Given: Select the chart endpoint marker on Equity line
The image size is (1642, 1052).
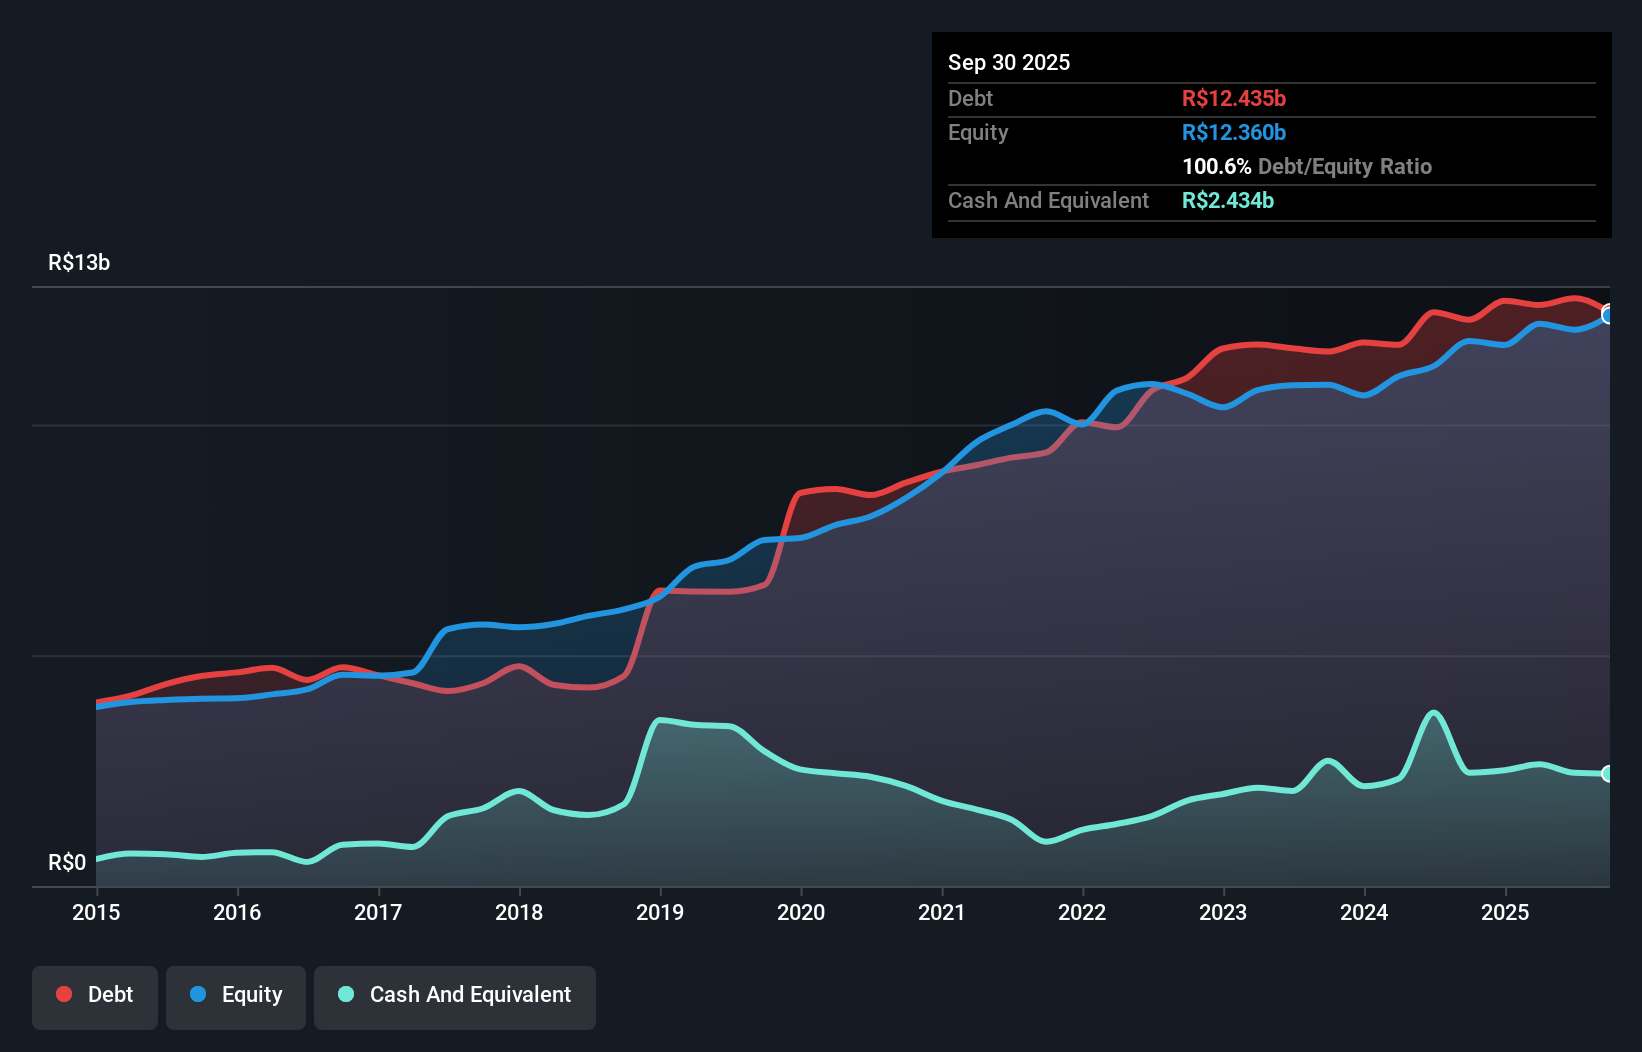Looking at the screenshot, I should (x=1607, y=315).
